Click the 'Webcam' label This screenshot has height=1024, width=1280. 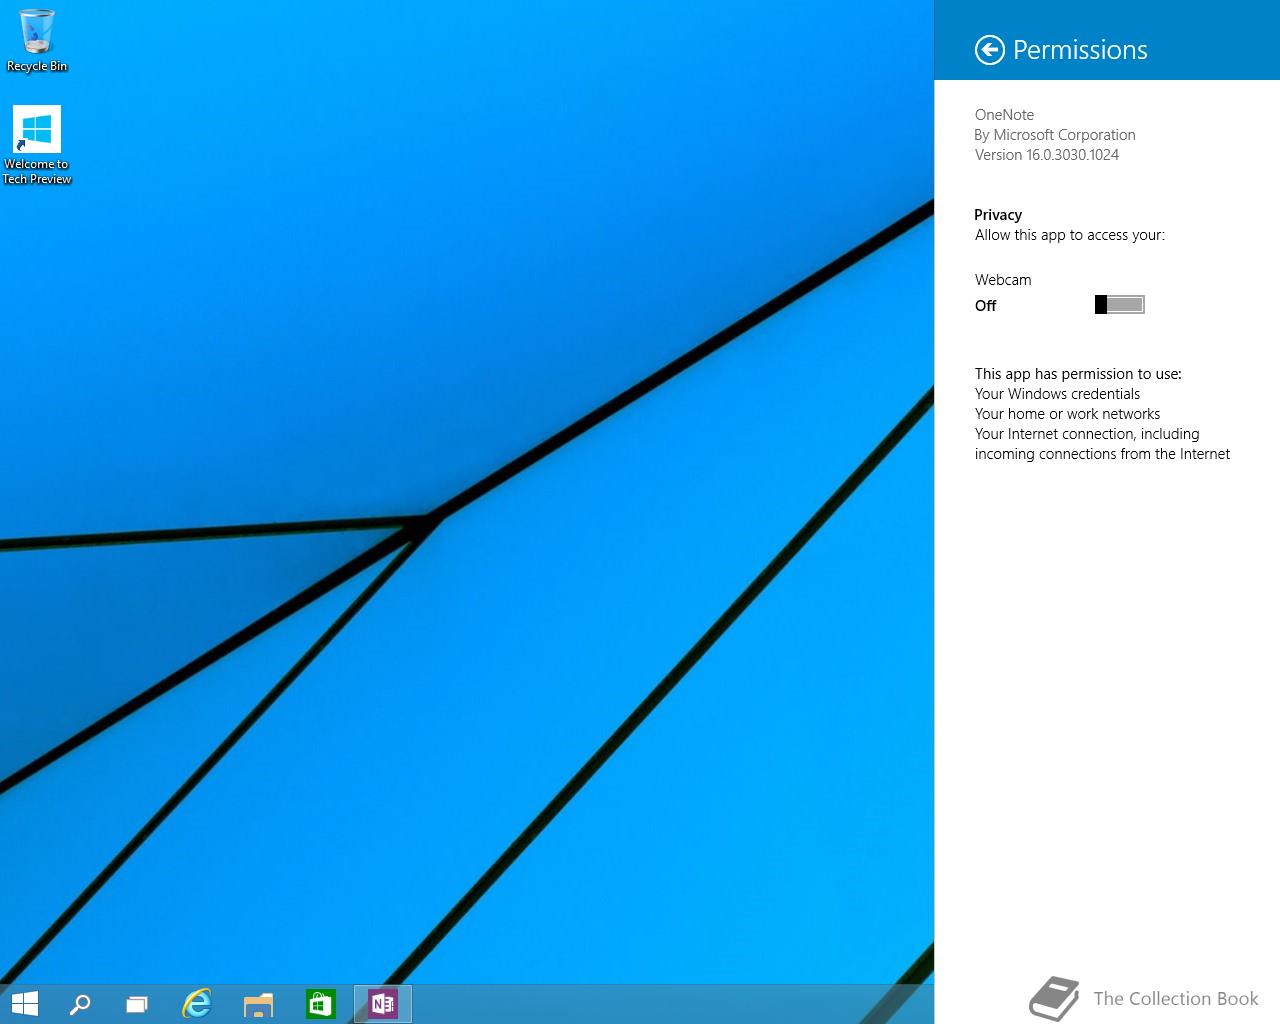(x=1003, y=280)
